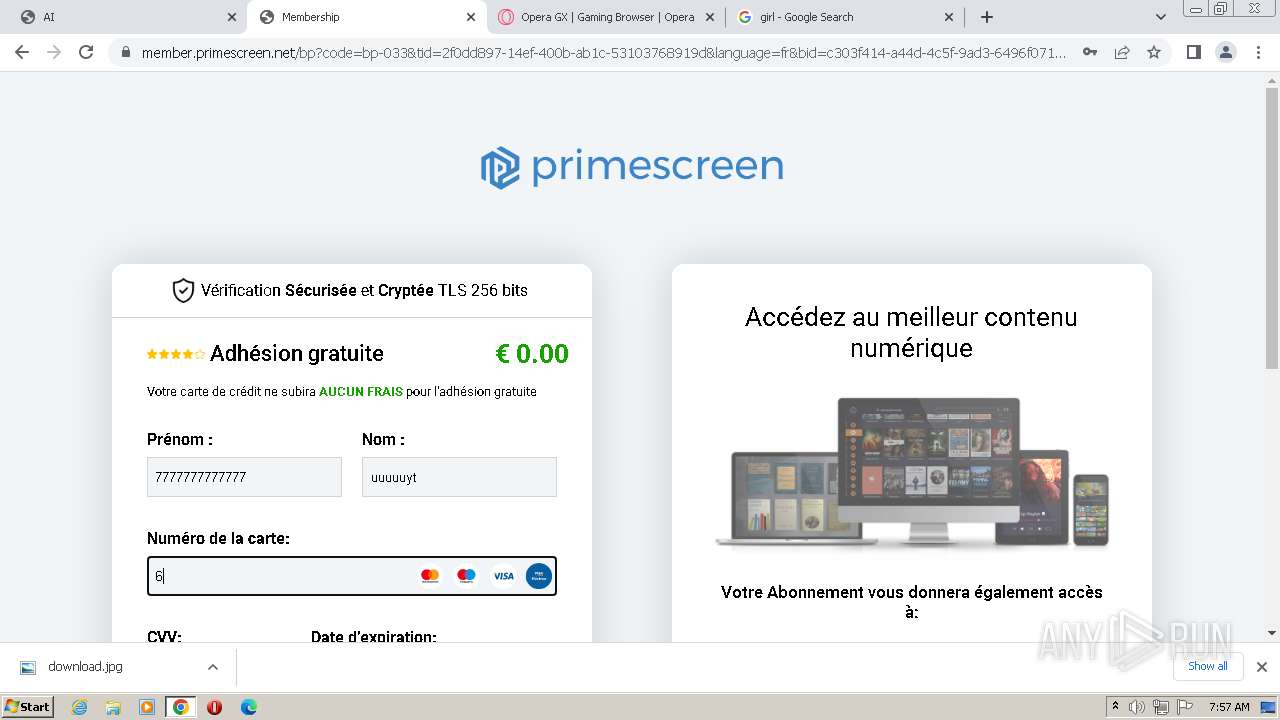This screenshot has height=720, width=1280.
Task: Click the 7:57 AM clock
Action: [x=1229, y=707]
